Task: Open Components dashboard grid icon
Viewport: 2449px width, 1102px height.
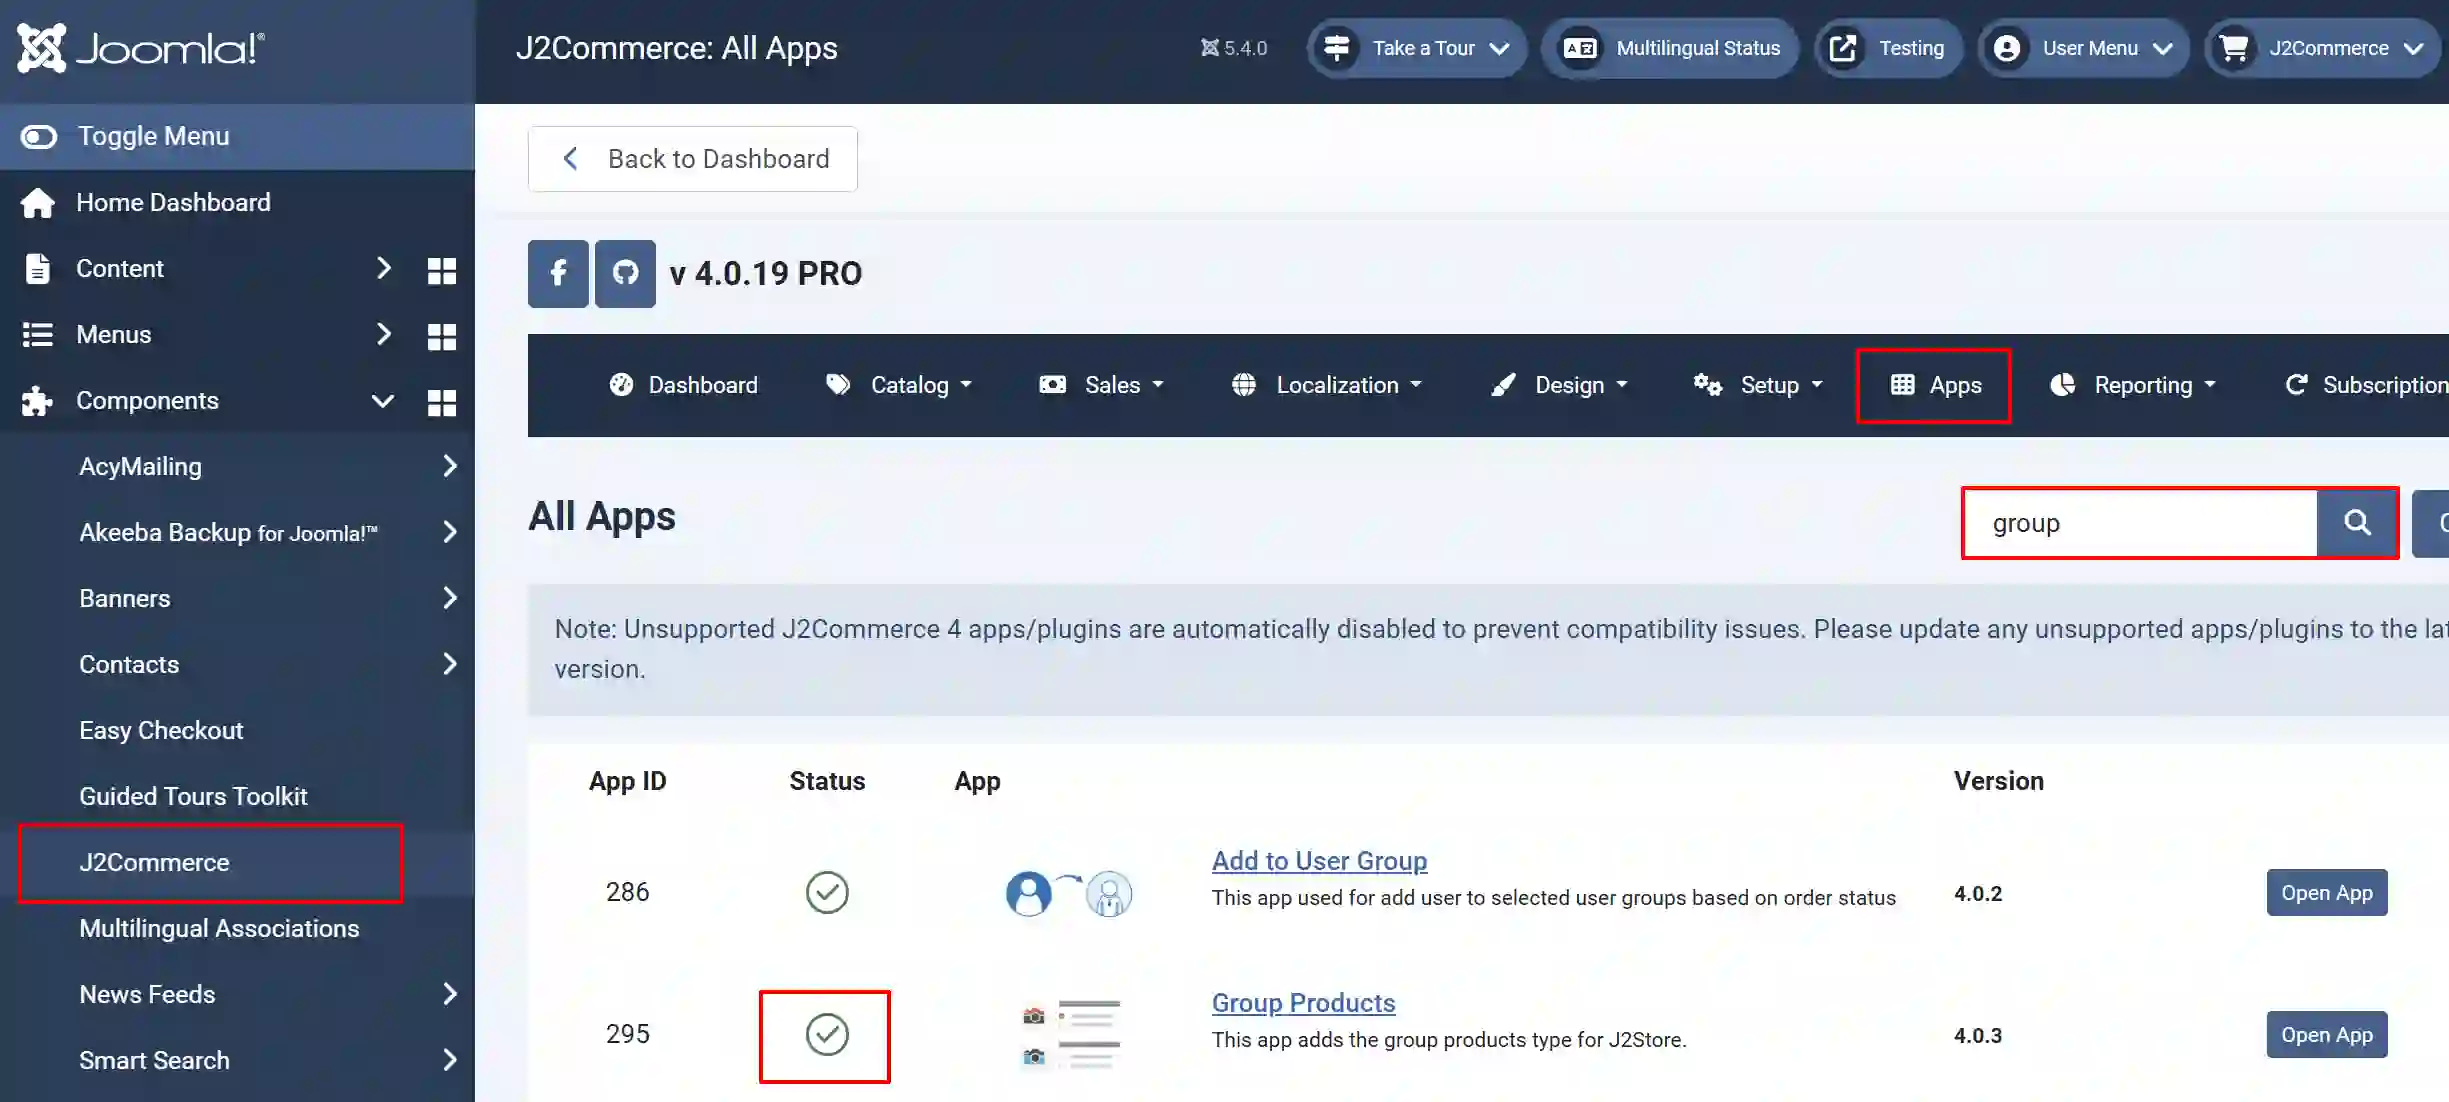Action: [x=441, y=402]
